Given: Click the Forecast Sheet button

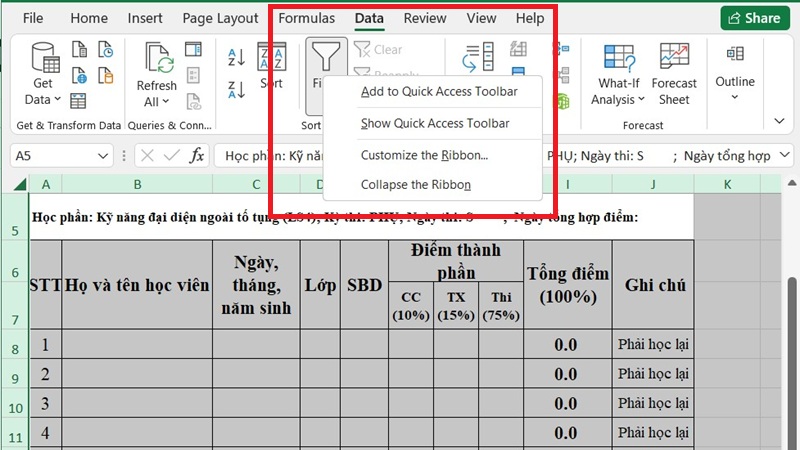Looking at the screenshot, I should [674, 74].
